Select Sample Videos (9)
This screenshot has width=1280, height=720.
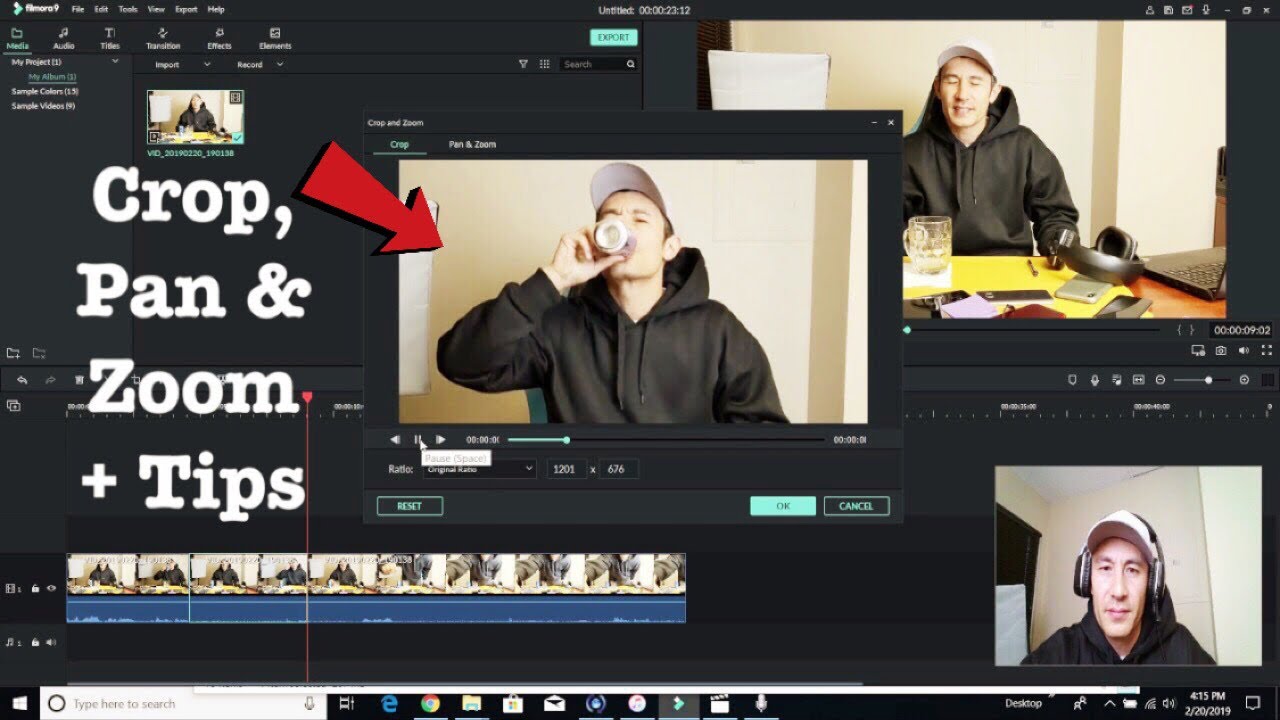click(x=43, y=105)
